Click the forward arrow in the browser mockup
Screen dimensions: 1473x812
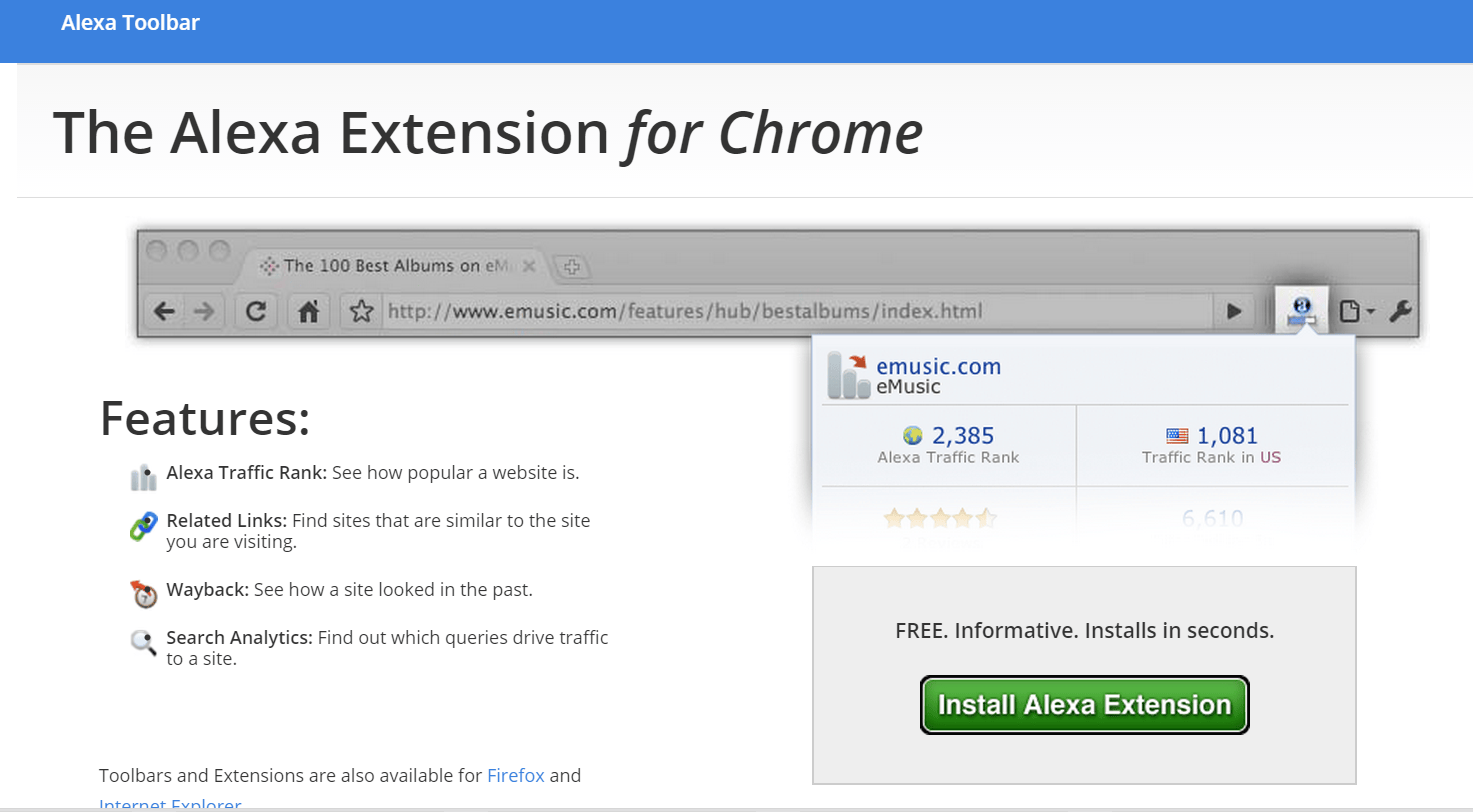coord(204,312)
